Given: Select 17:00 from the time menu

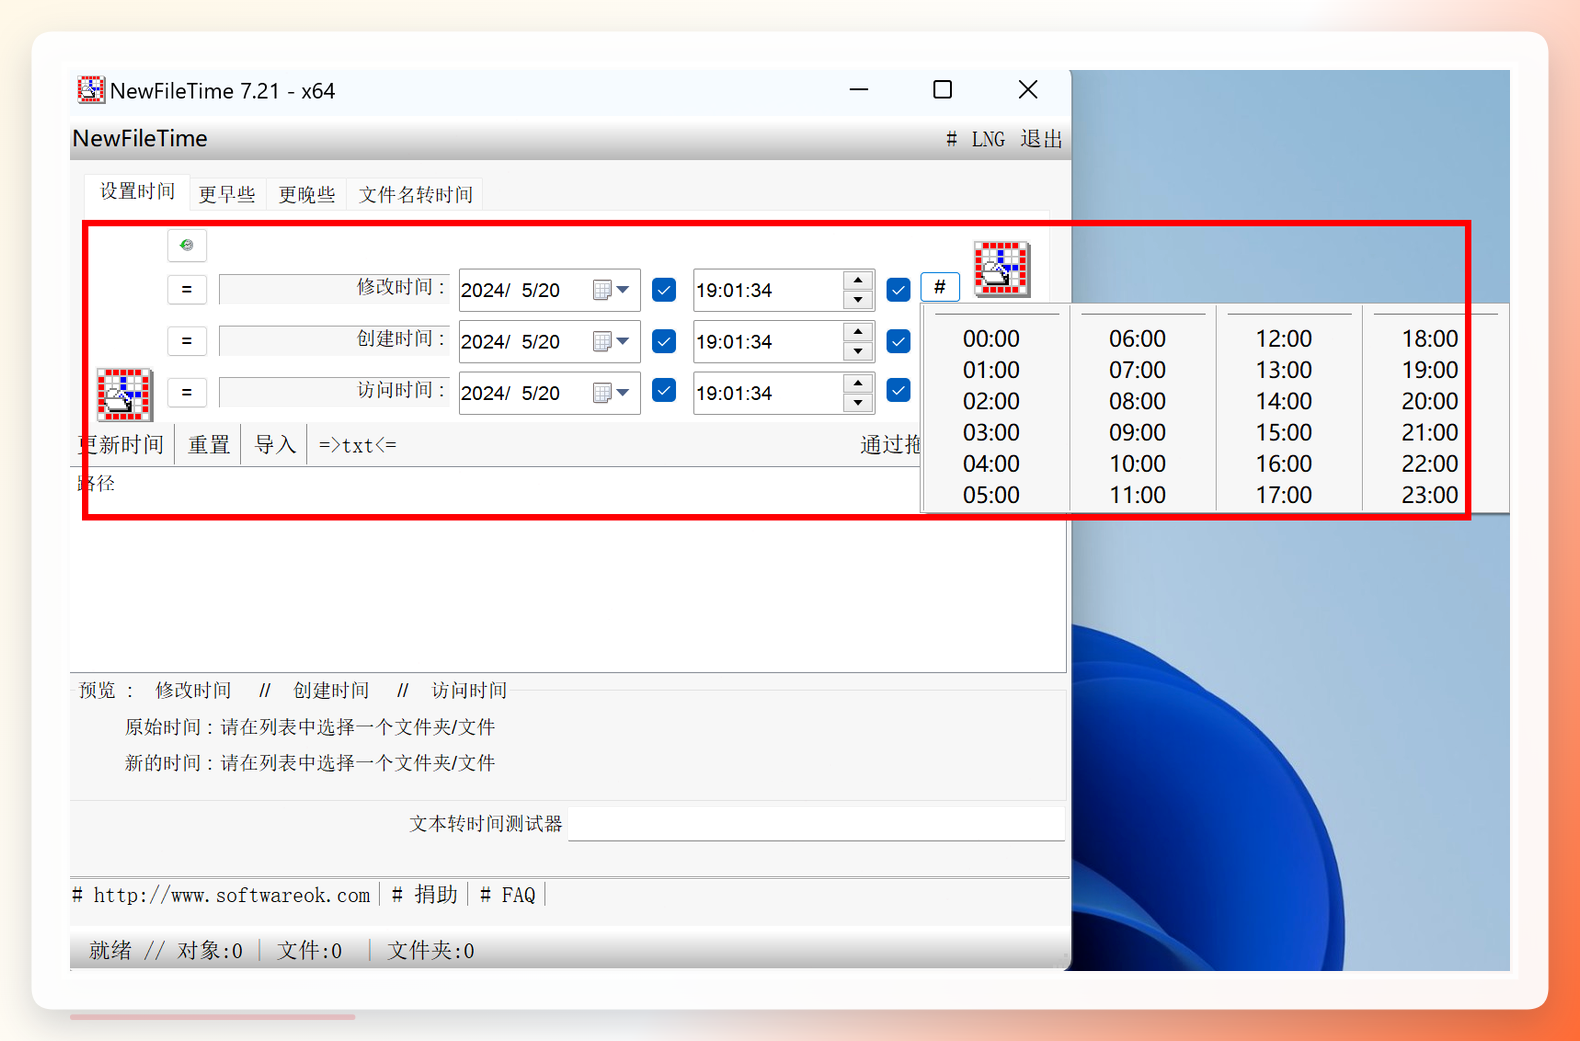Looking at the screenshot, I should point(1283,495).
